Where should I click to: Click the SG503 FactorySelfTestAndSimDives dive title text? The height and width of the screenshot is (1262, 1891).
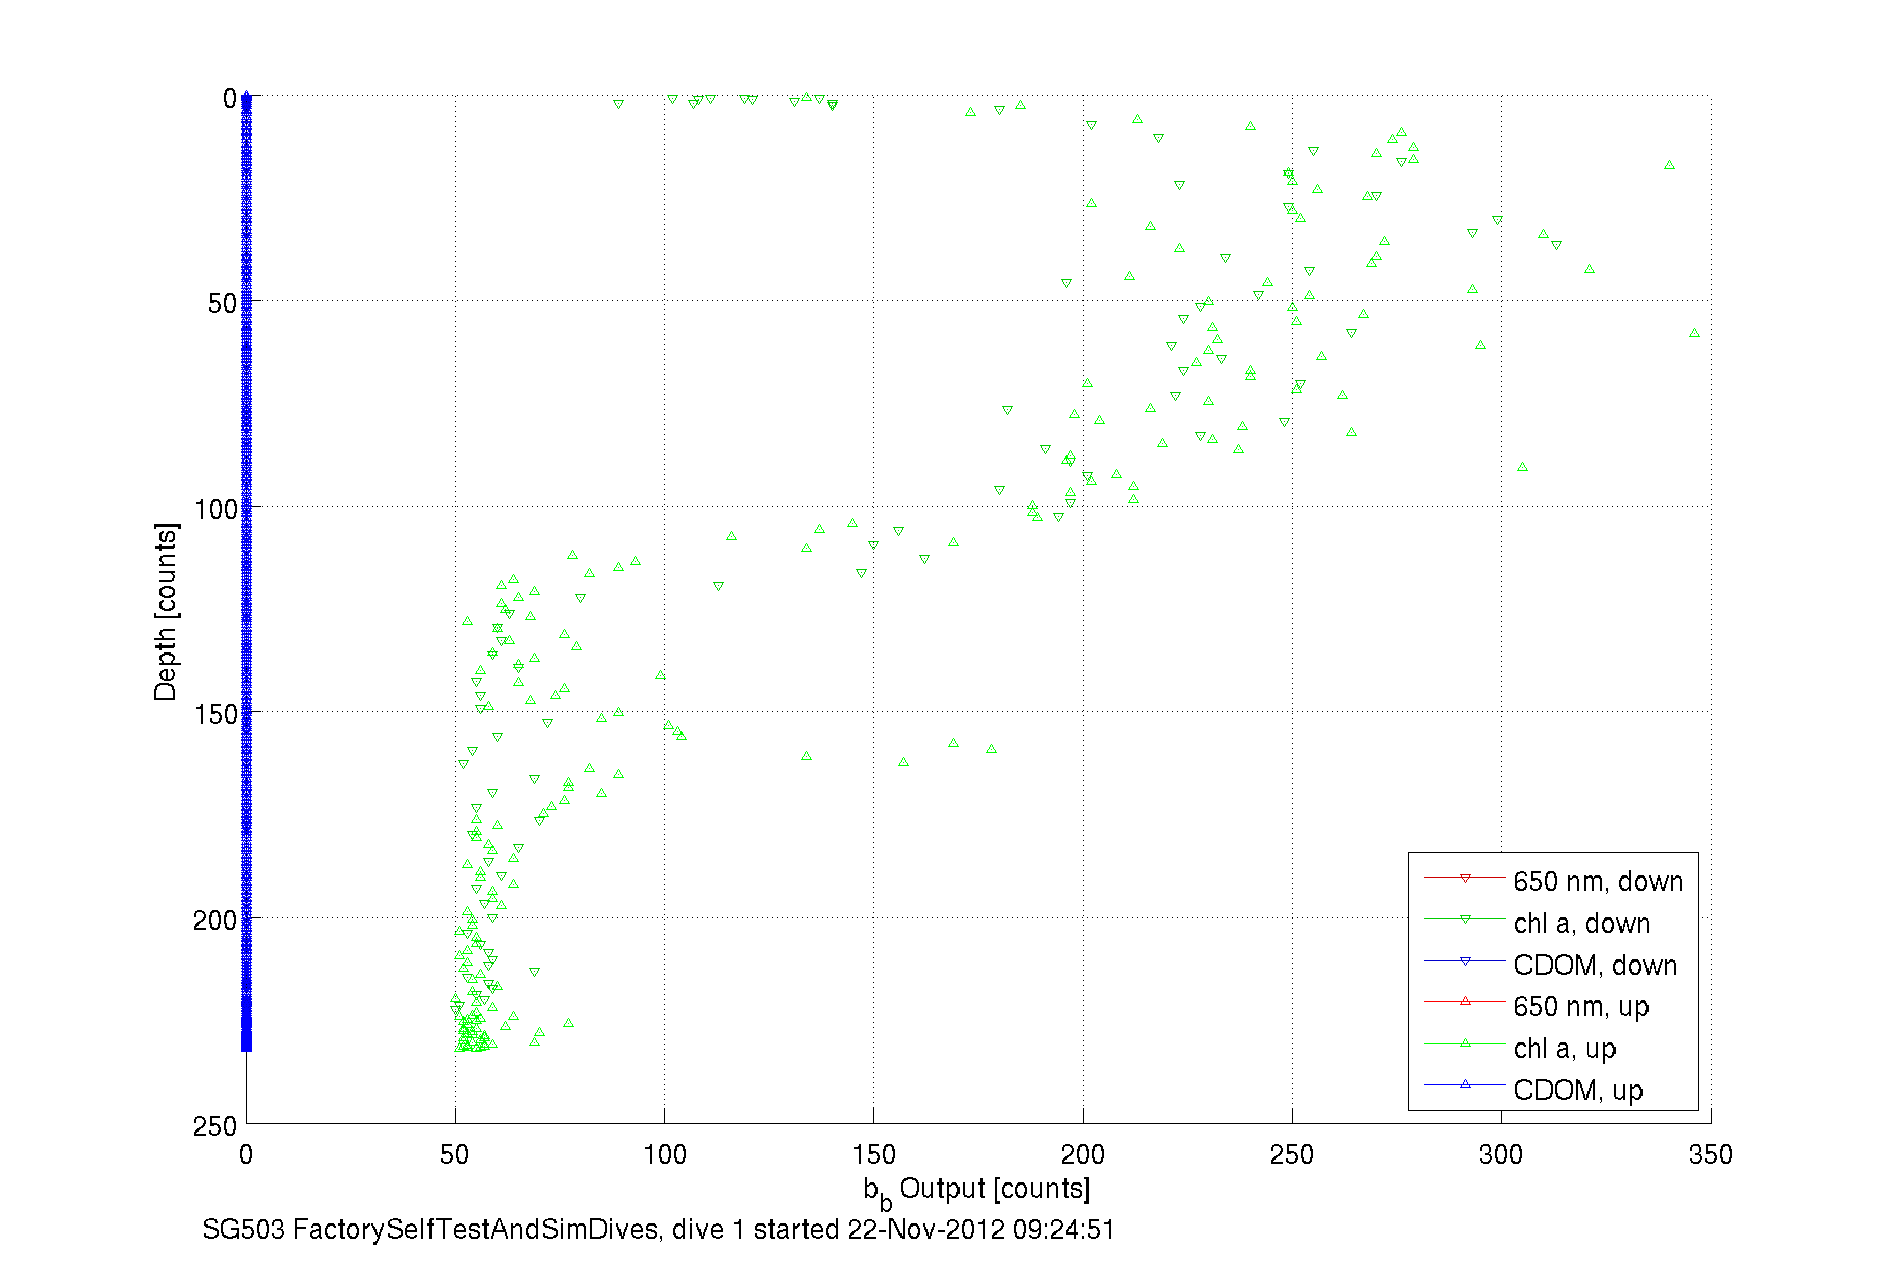(x=658, y=1230)
